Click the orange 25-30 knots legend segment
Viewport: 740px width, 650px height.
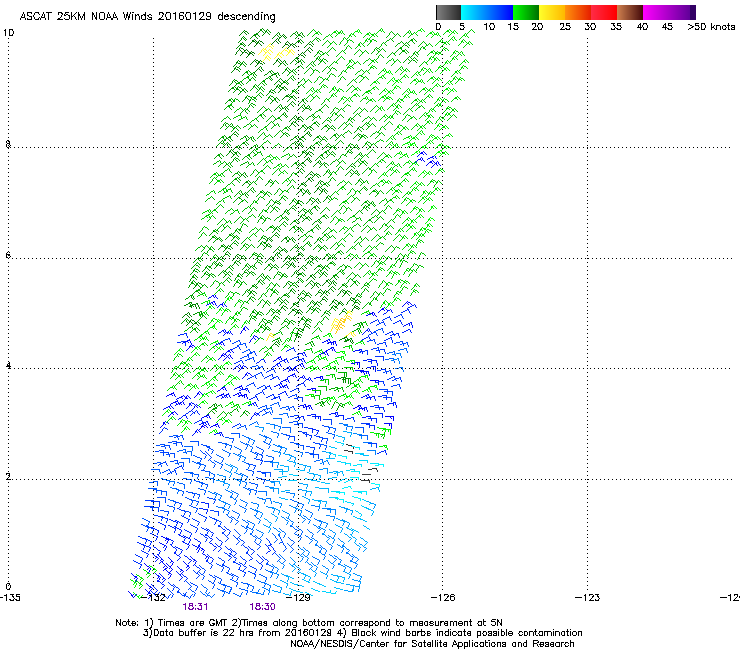pyautogui.click(x=578, y=12)
